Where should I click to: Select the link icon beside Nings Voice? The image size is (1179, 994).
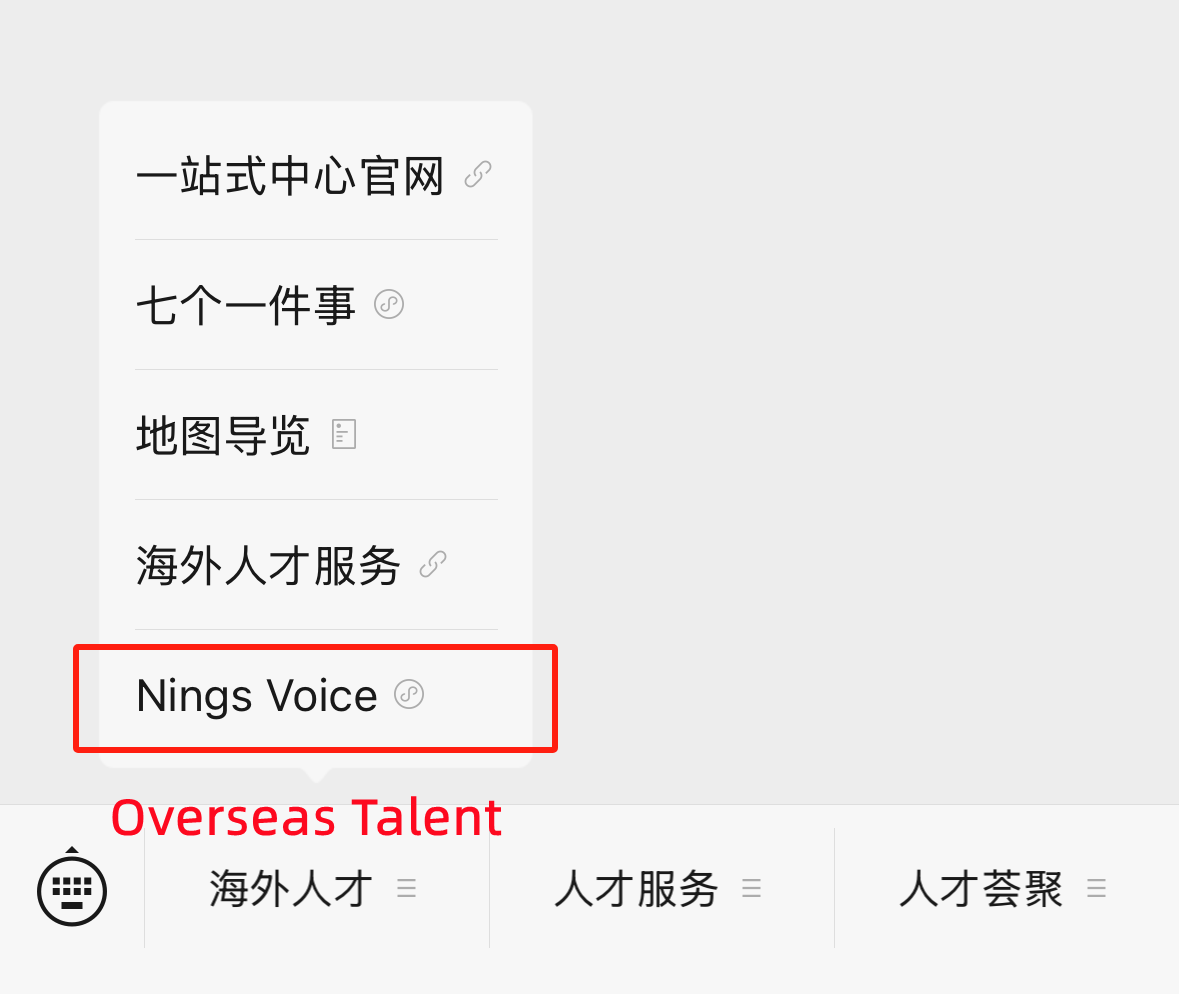[x=408, y=693]
